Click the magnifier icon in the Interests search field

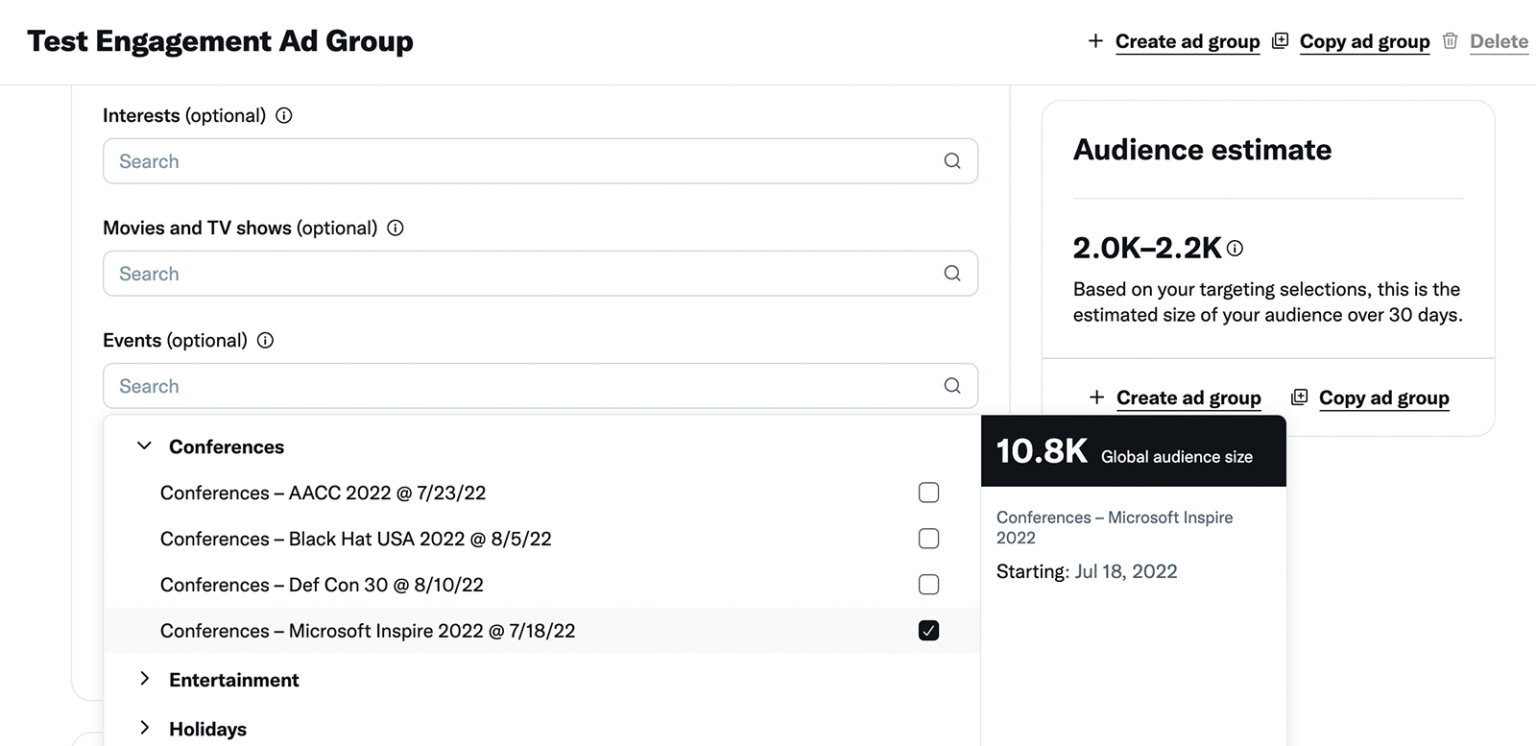coord(951,160)
